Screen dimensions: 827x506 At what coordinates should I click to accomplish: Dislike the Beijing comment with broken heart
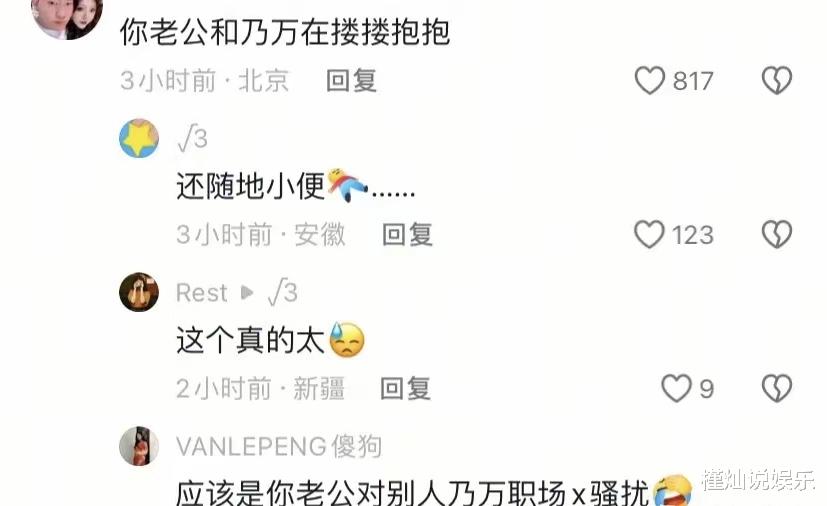pyautogui.click(x=777, y=80)
